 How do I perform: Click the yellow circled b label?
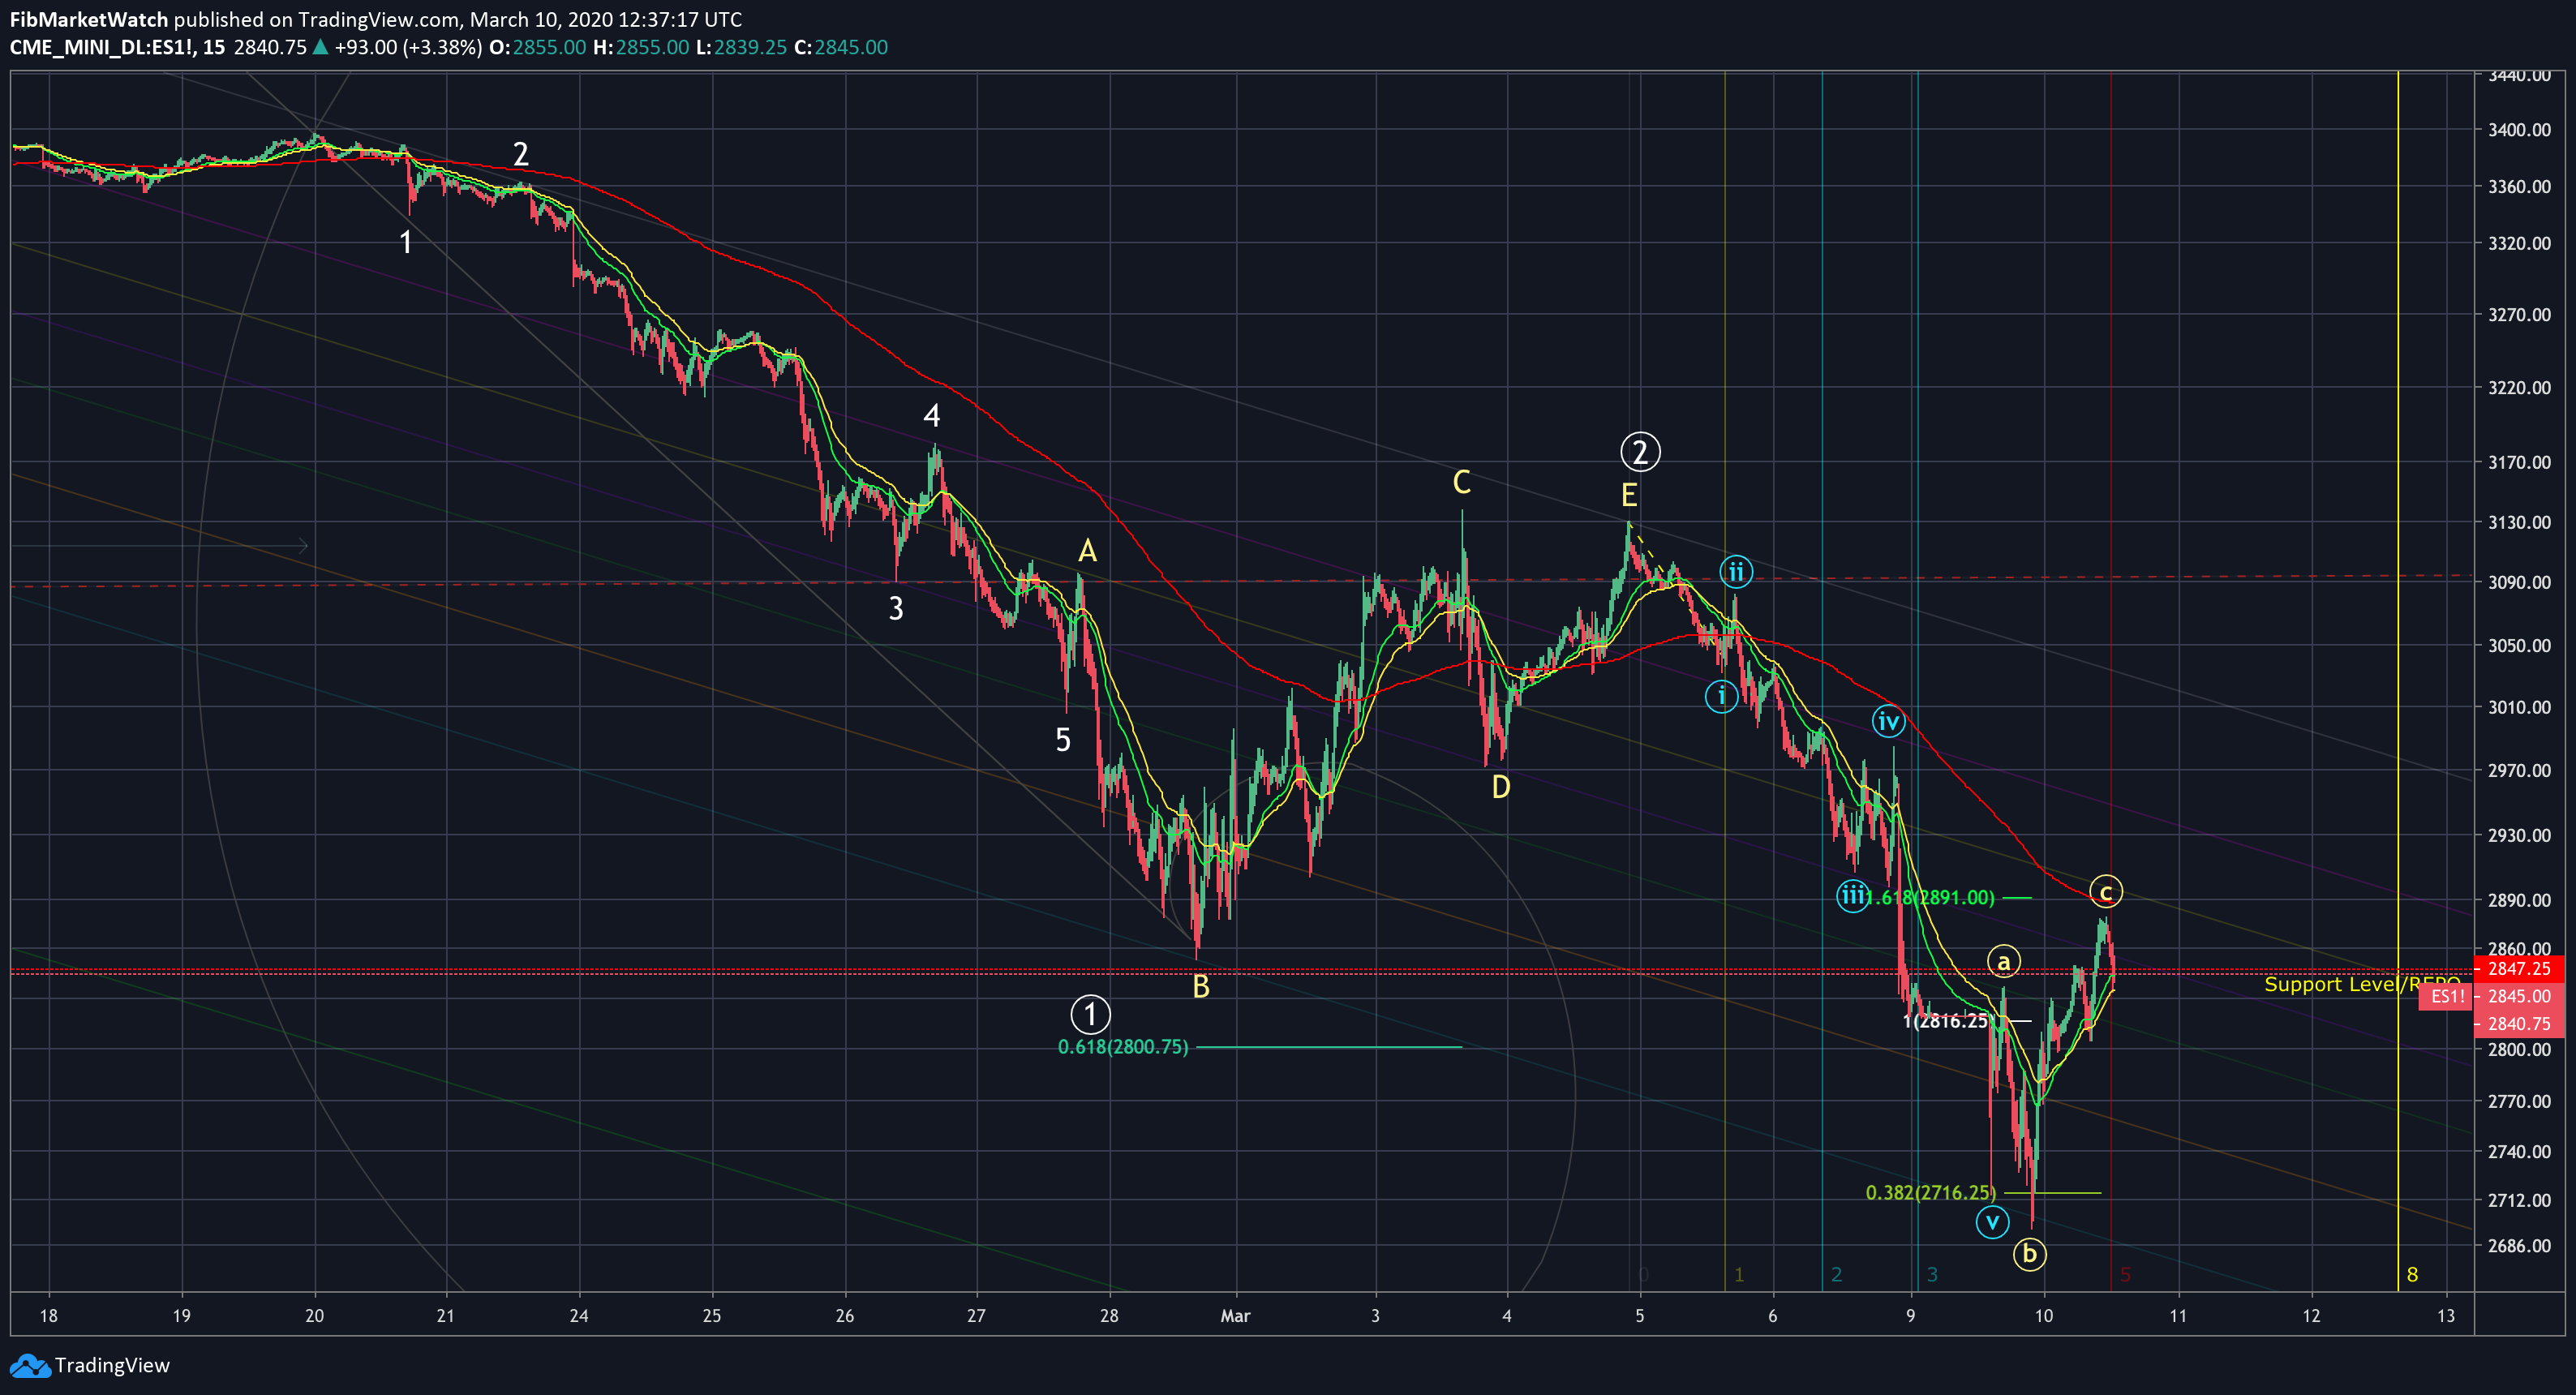point(2029,1253)
